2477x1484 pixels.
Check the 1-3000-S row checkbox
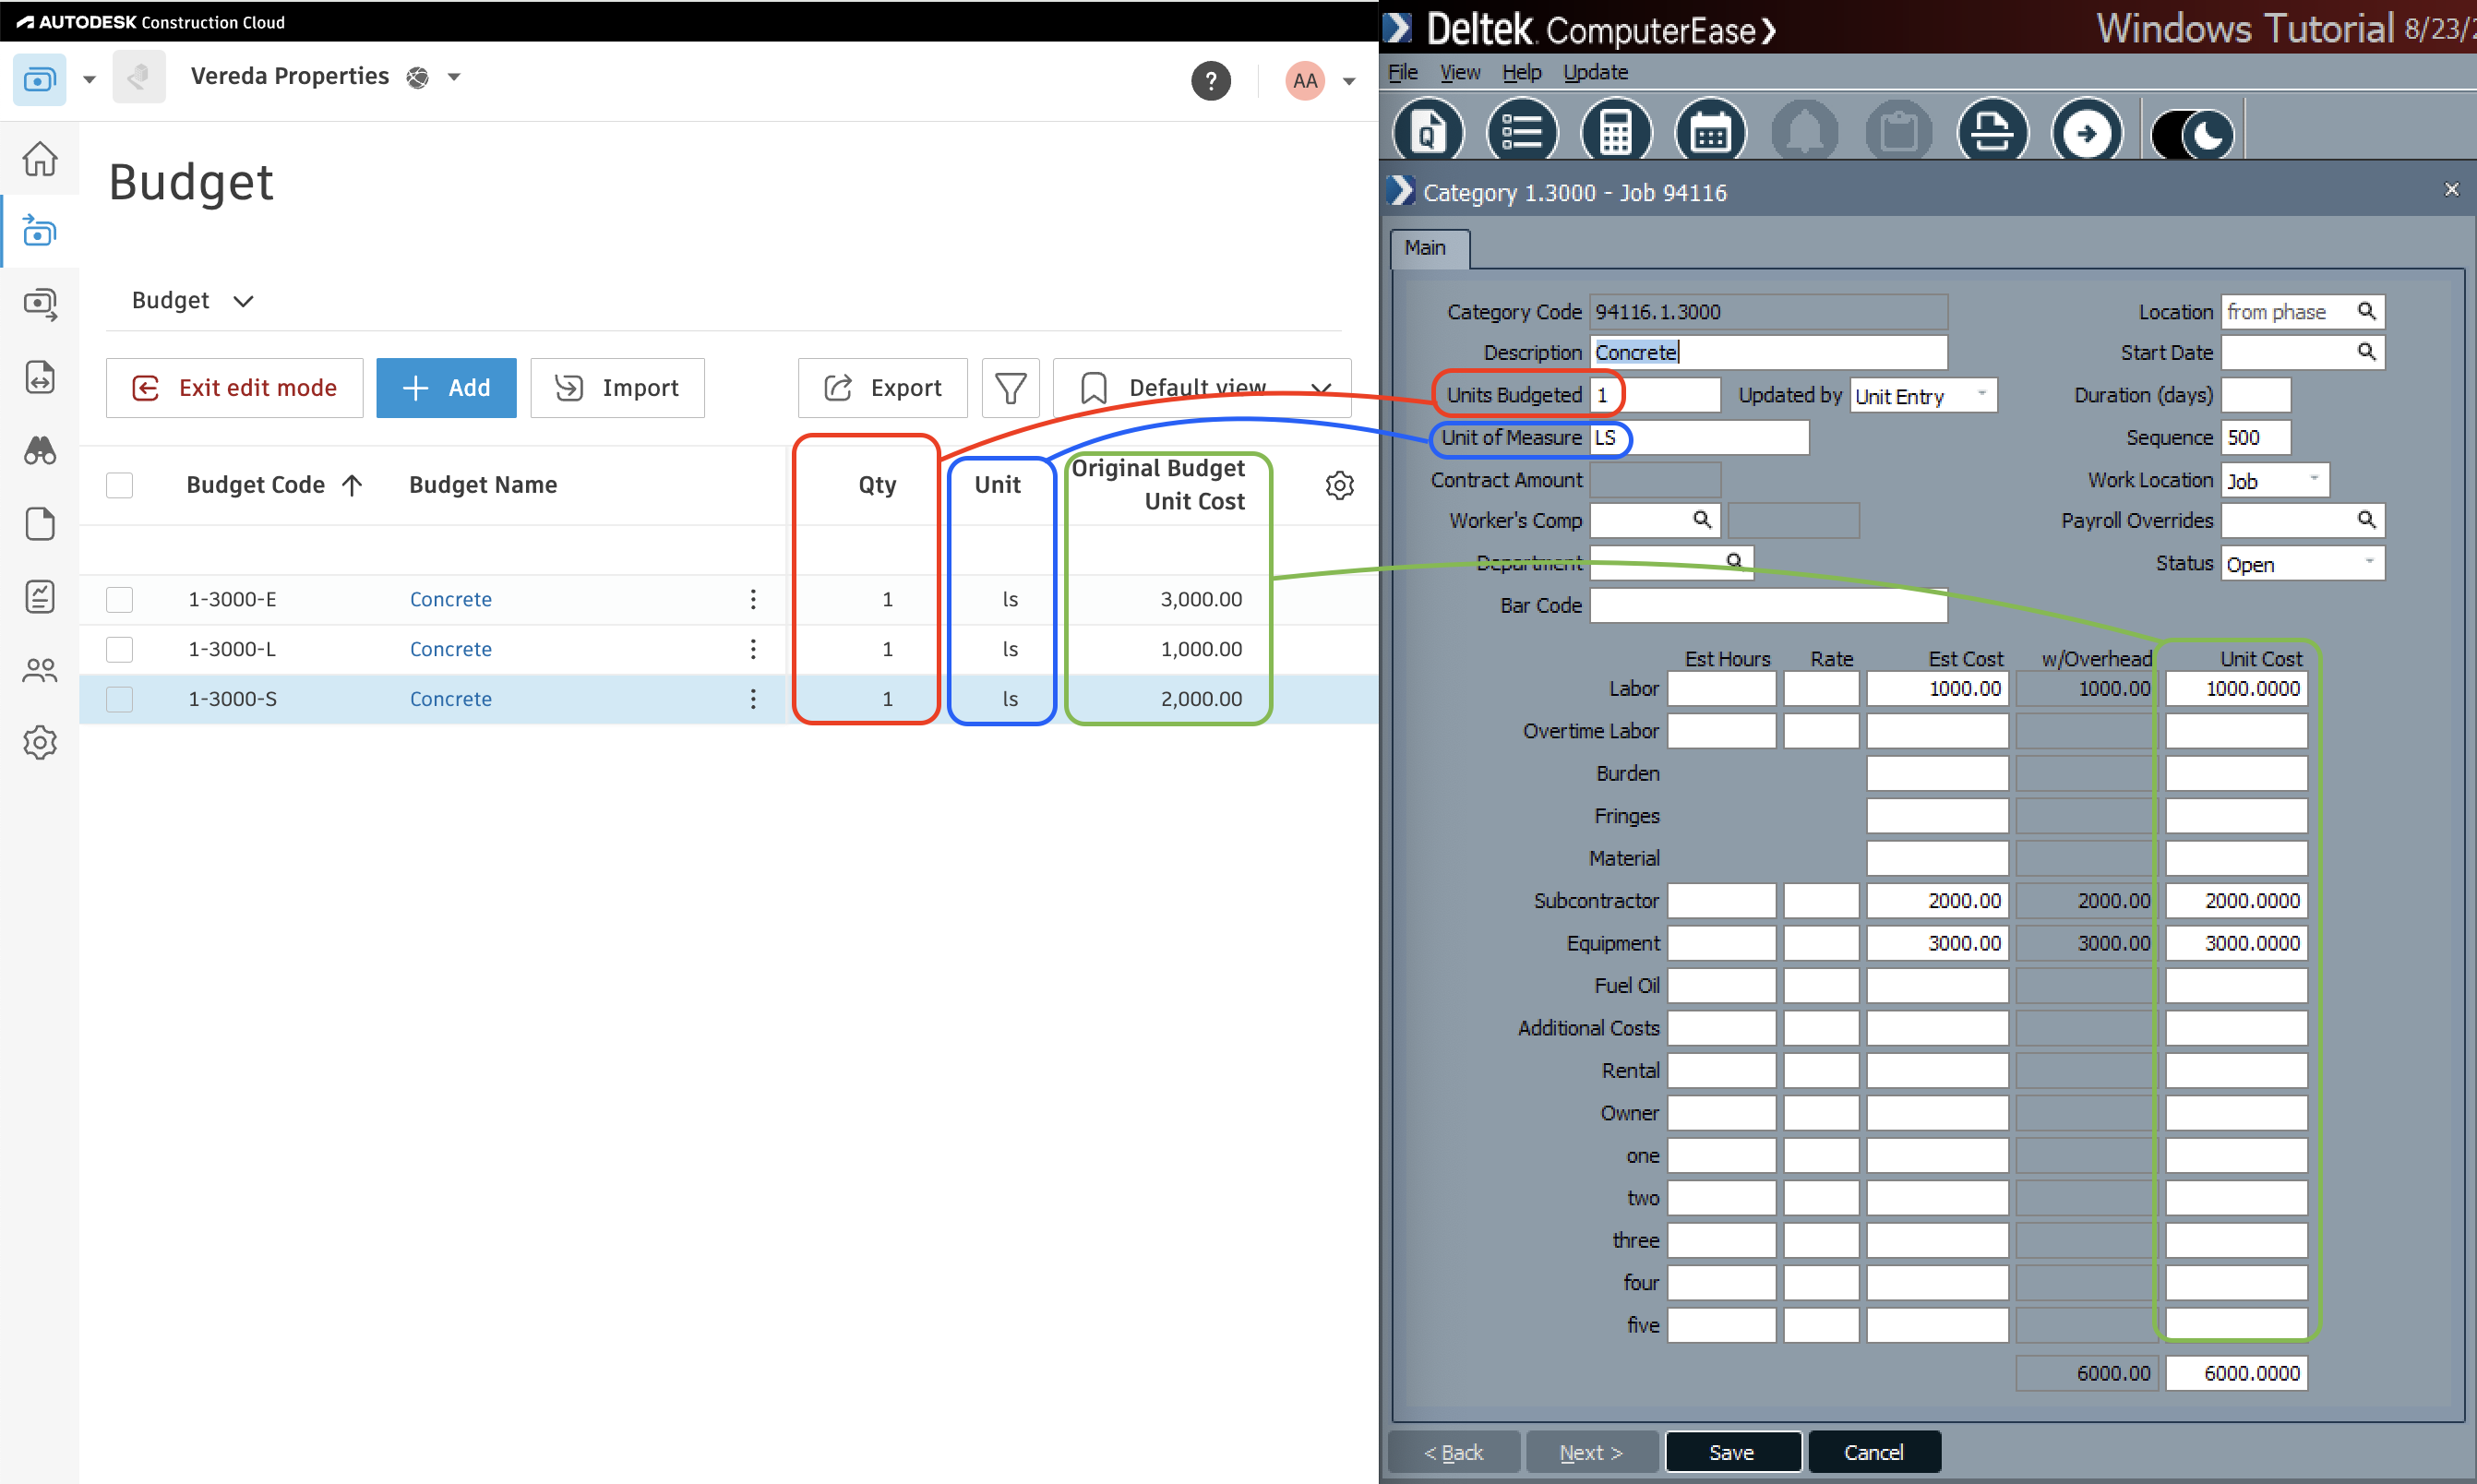coord(120,699)
